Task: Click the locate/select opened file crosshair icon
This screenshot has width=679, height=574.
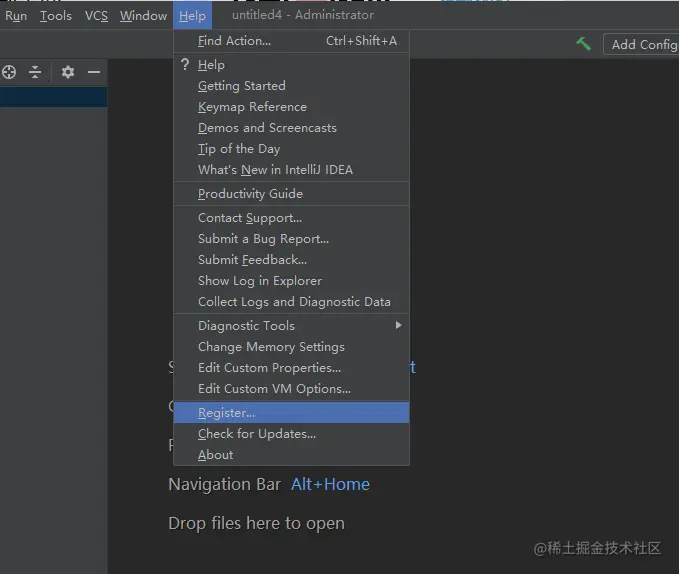Action: [9, 72]
